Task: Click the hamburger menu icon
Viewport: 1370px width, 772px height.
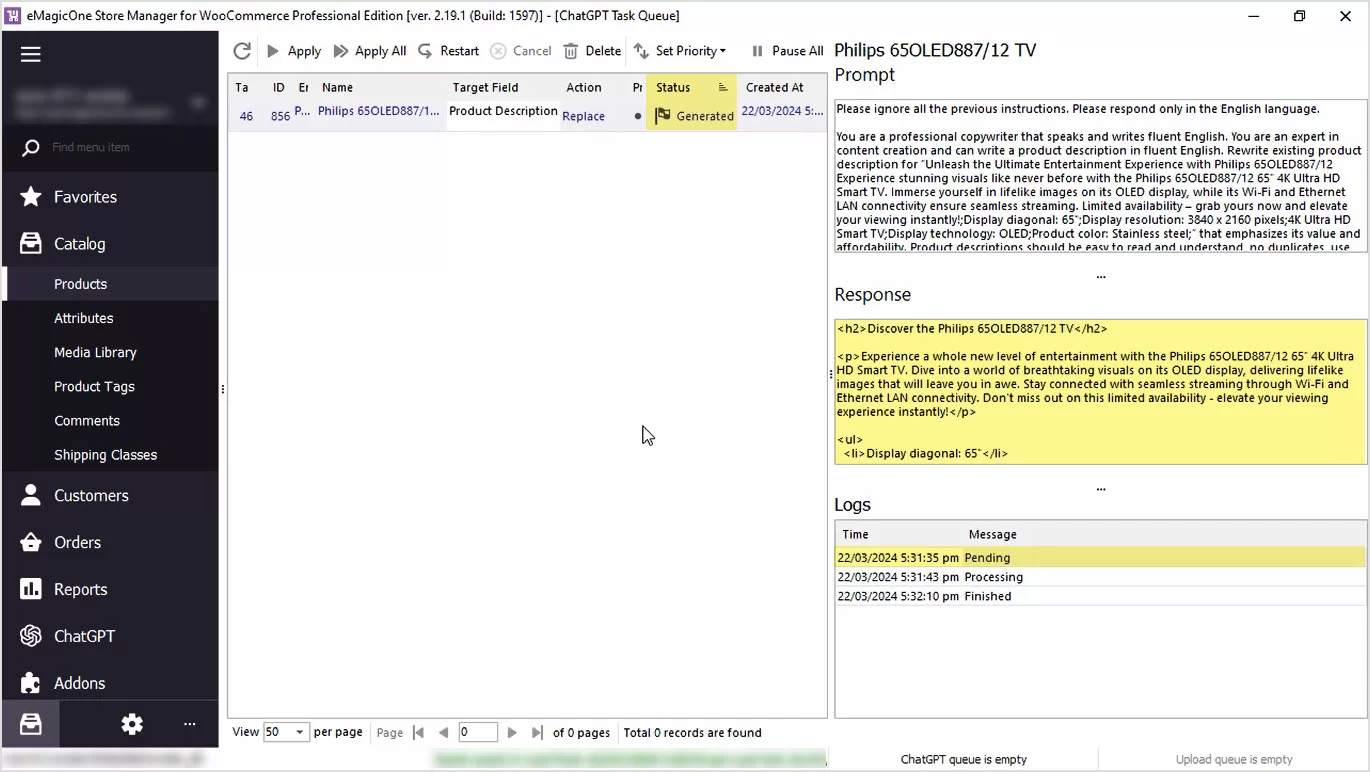Action: pos(31,54)
